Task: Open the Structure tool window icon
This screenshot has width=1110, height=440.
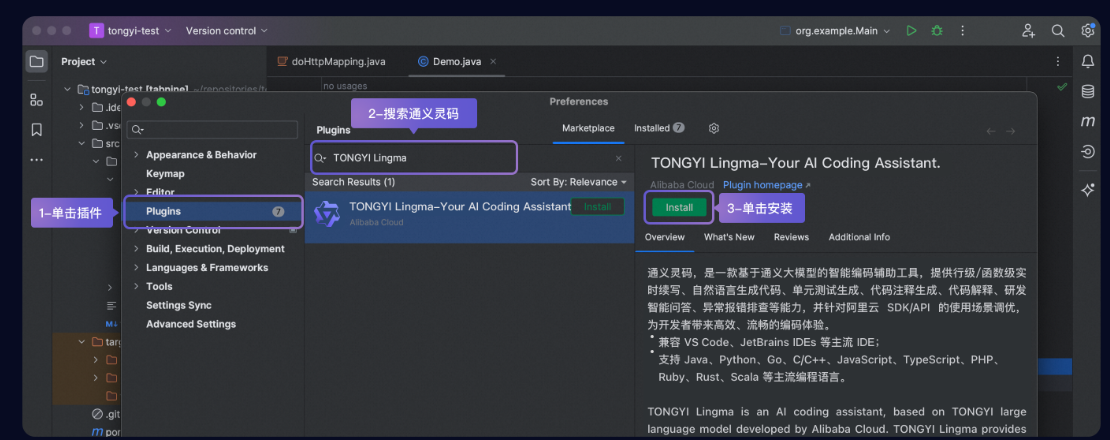Action: (x=36, y=100)
